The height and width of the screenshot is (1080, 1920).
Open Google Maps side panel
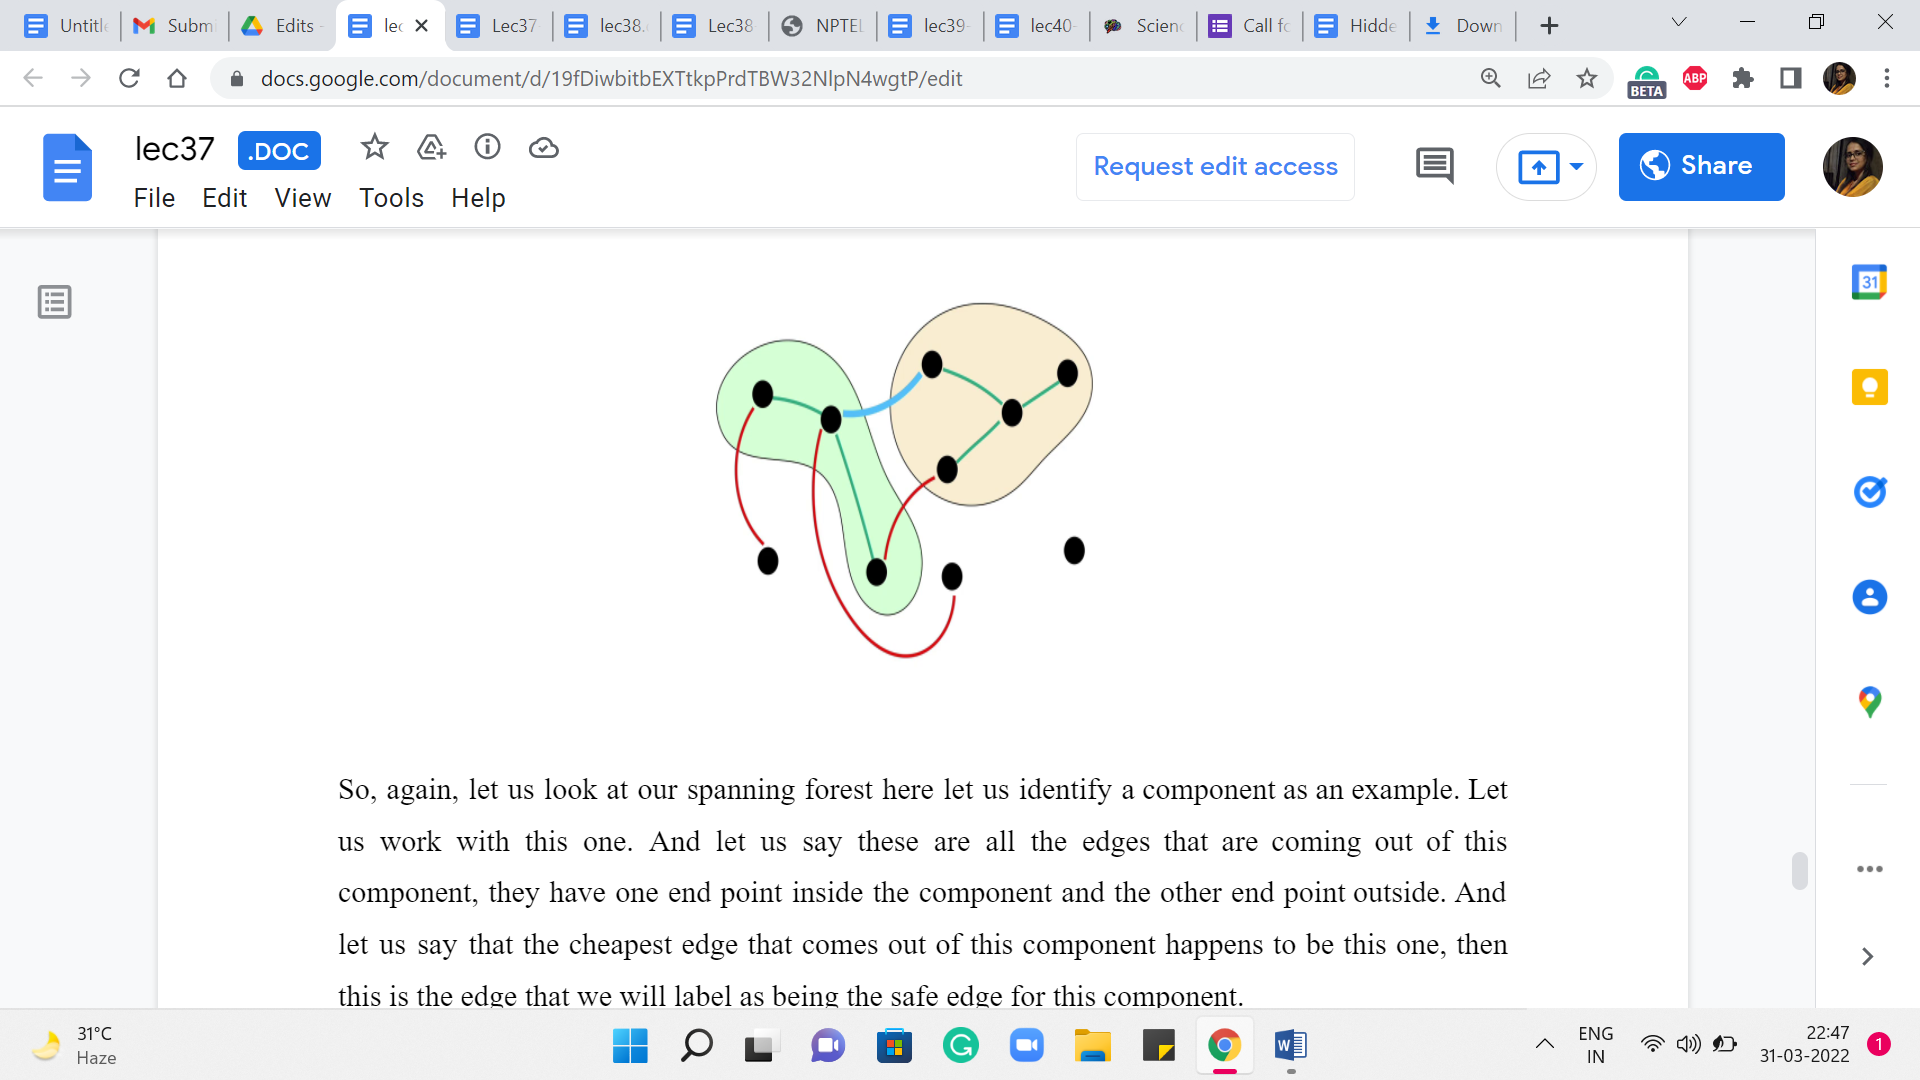[1869, 701]
